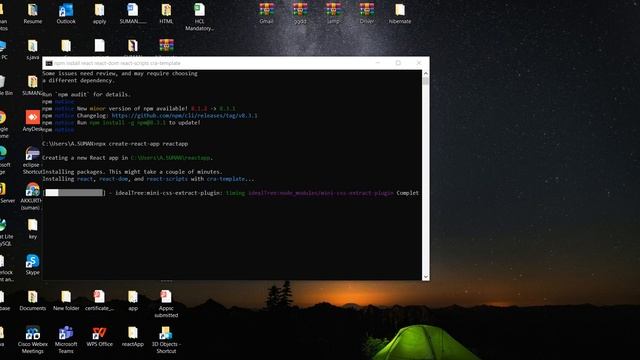
Task: Click the 'to update!' npm notice line
Action: (x=121, y=122)
